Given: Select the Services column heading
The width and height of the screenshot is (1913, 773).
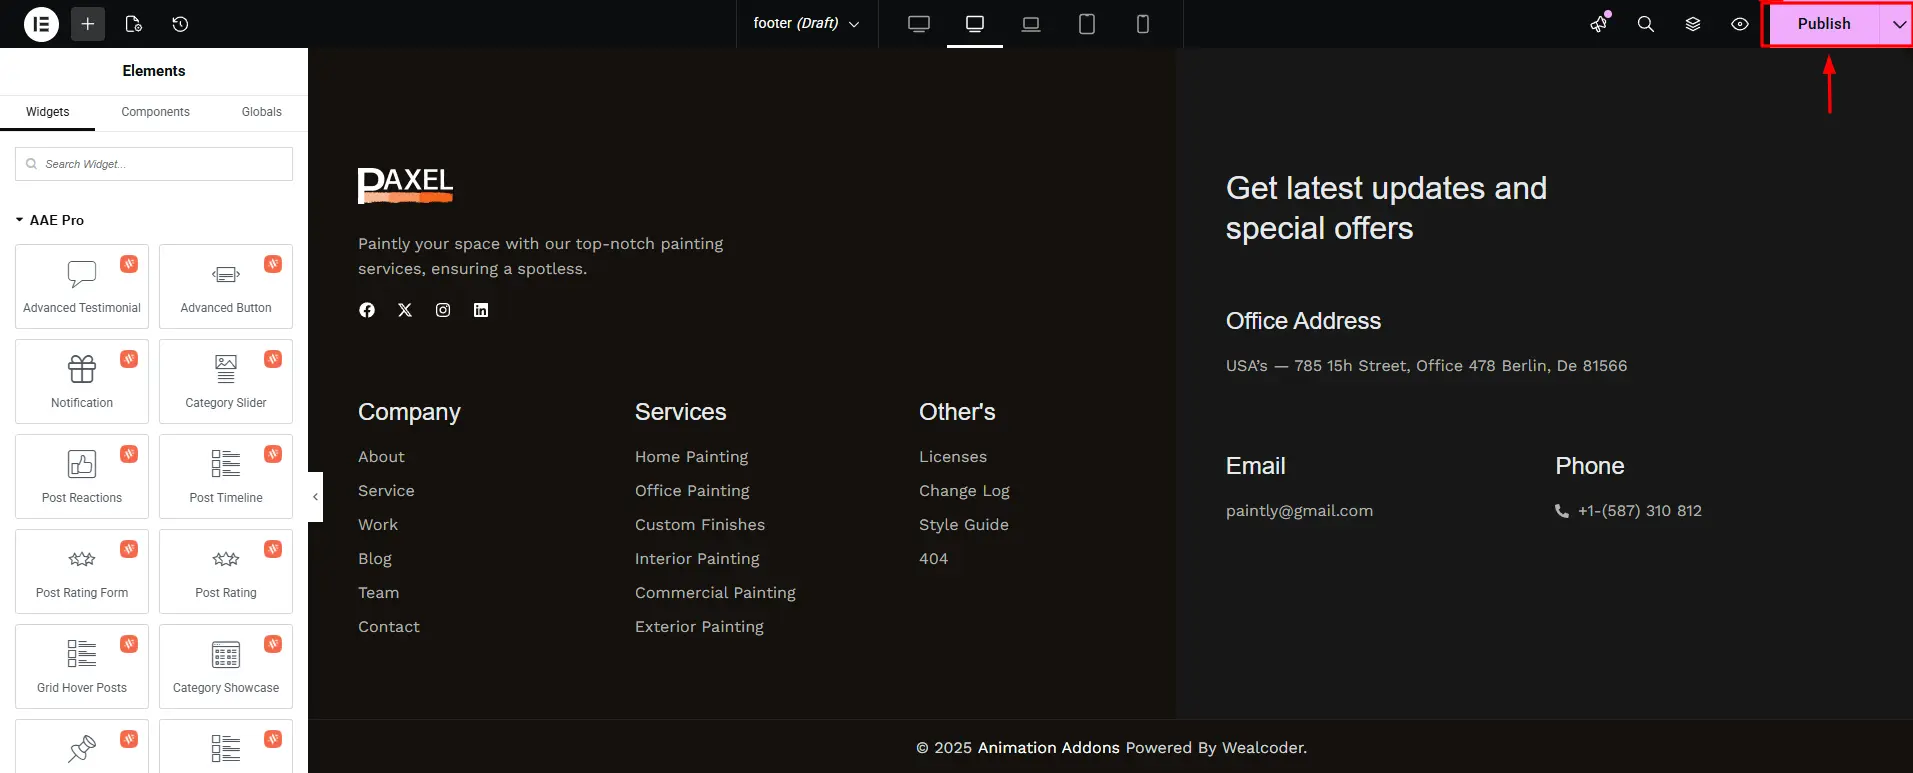Looking at the screenshot, I should pos(680,412).
